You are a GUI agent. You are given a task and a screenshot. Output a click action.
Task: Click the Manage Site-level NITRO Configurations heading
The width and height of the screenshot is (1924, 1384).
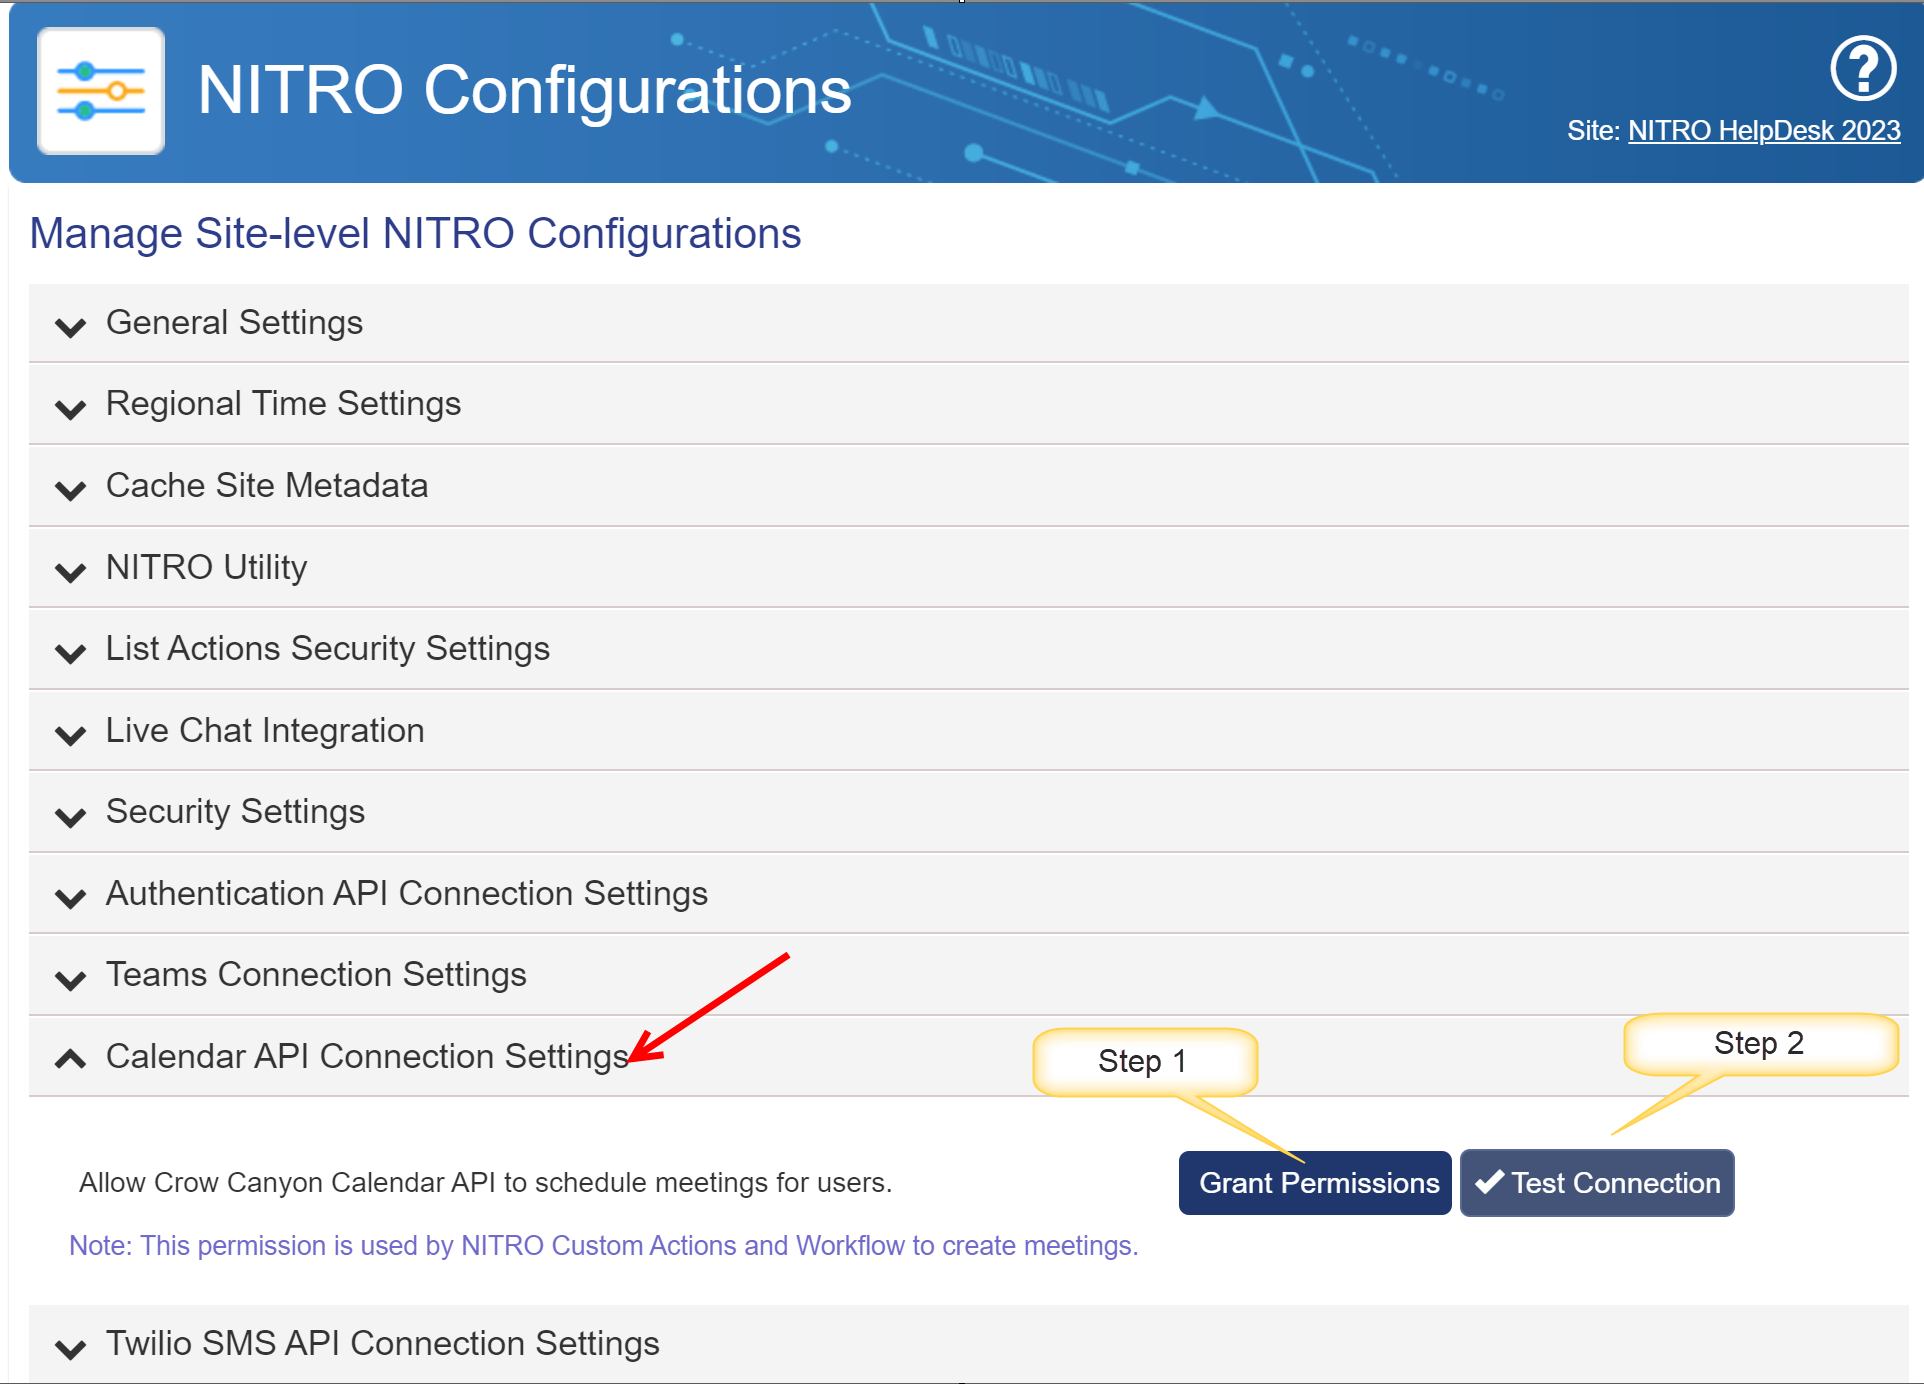[x=415, y=233]
